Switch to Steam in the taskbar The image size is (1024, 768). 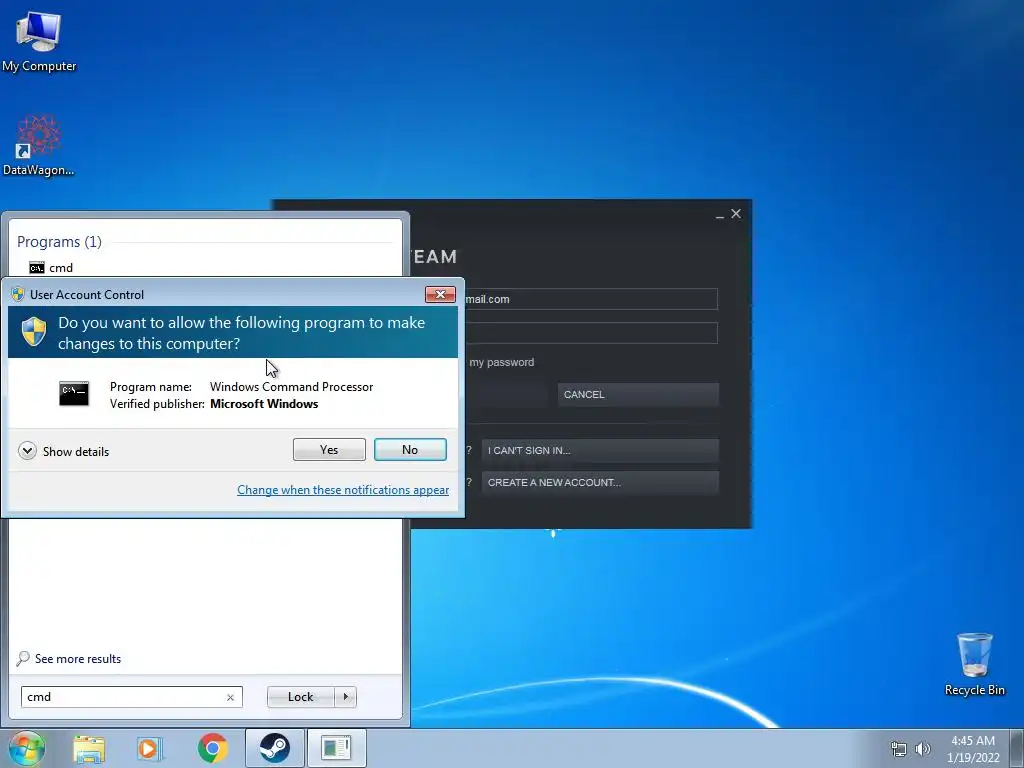point(274,748)
